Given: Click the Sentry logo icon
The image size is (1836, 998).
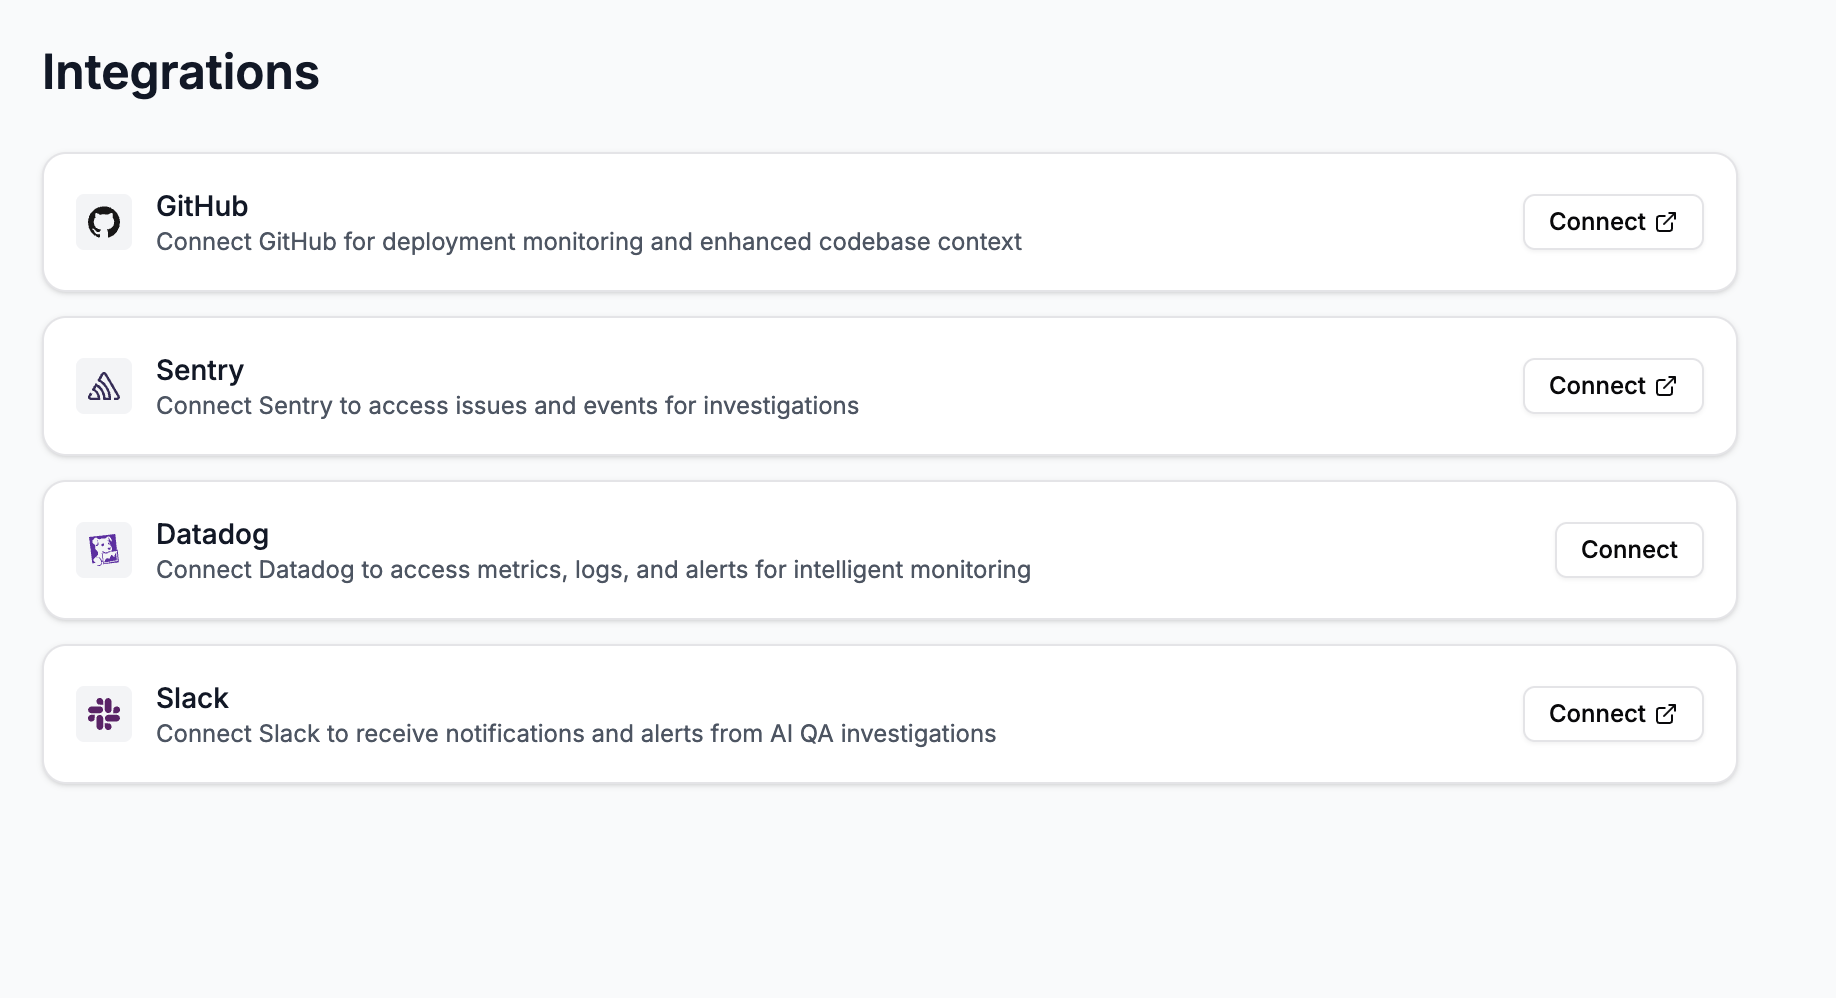Looking at the screenshot, I should pos(104,386).
